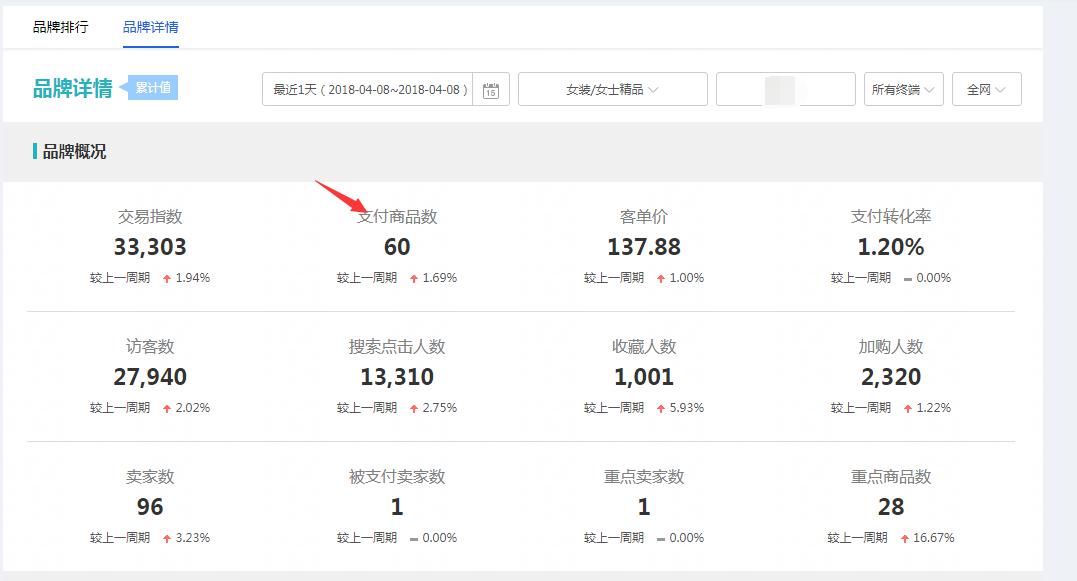The width and height of the screenshot is (1077, 581).
Task: Click the 加购人数 metric title
Action: tap(891, 347)
